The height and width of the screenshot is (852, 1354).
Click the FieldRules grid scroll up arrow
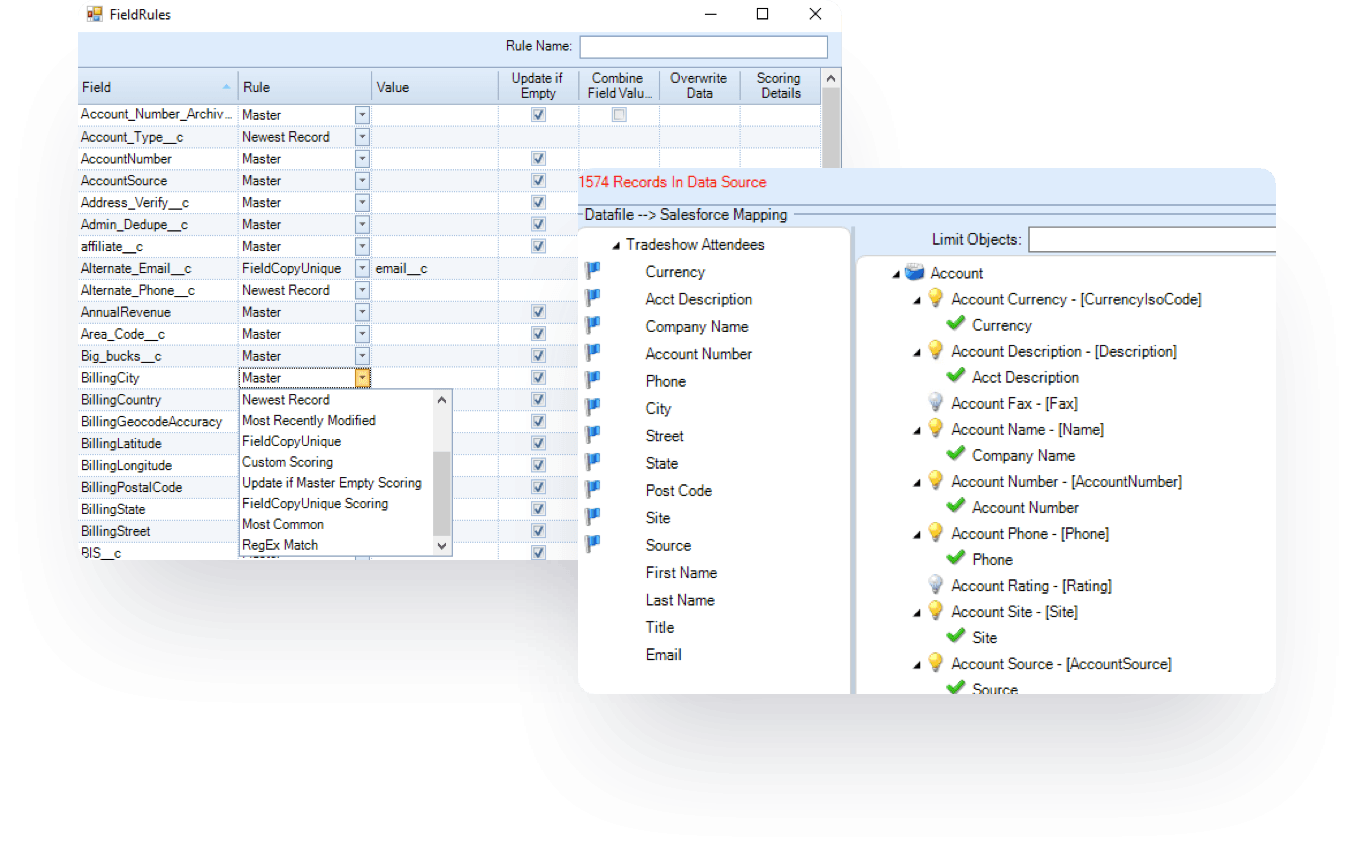831,78
